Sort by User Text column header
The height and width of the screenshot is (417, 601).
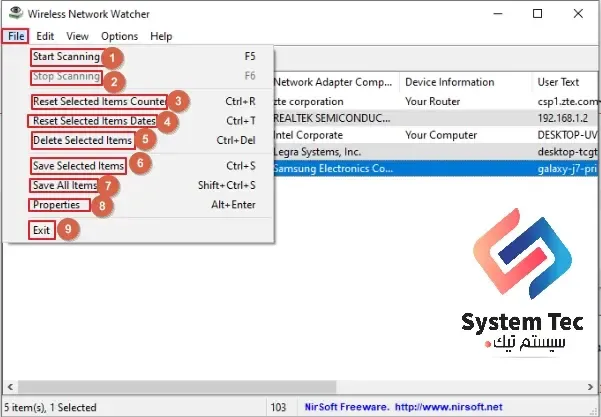567,82
